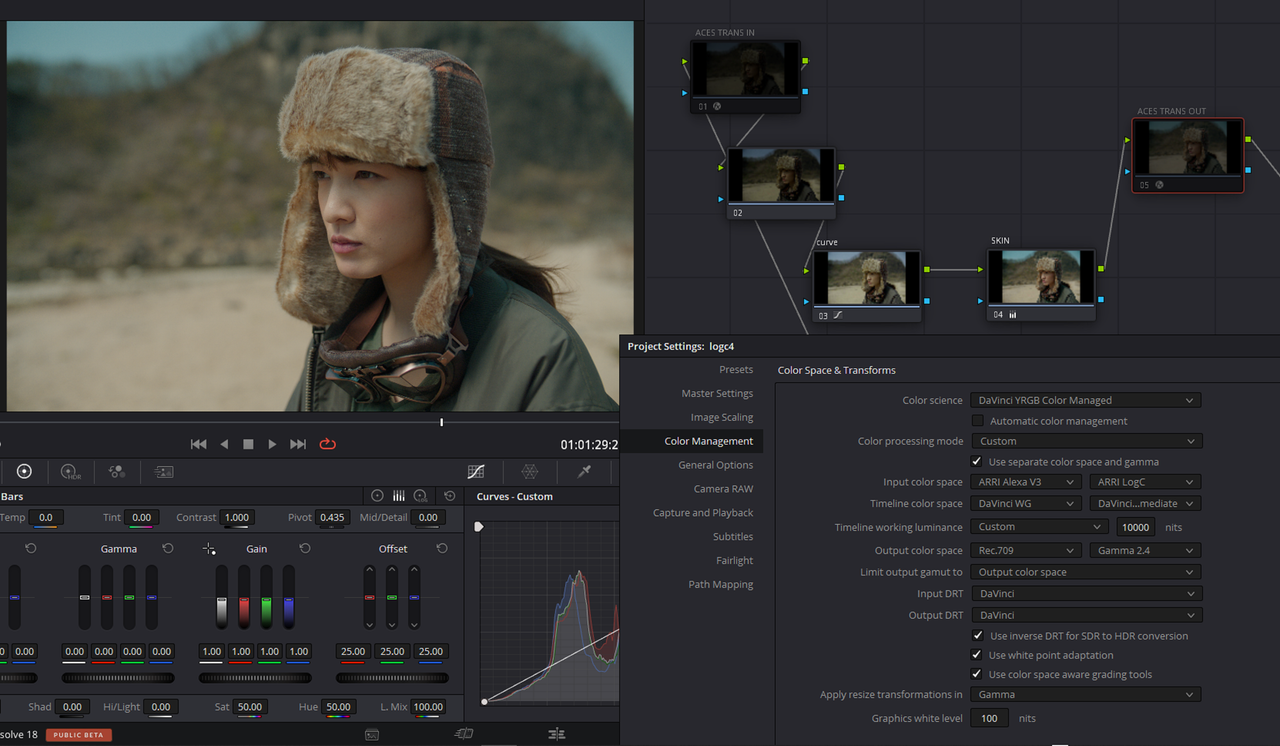Select the Gain white point picker
The height and width of the screenshot is (746, 1280).
pos(209,549)
